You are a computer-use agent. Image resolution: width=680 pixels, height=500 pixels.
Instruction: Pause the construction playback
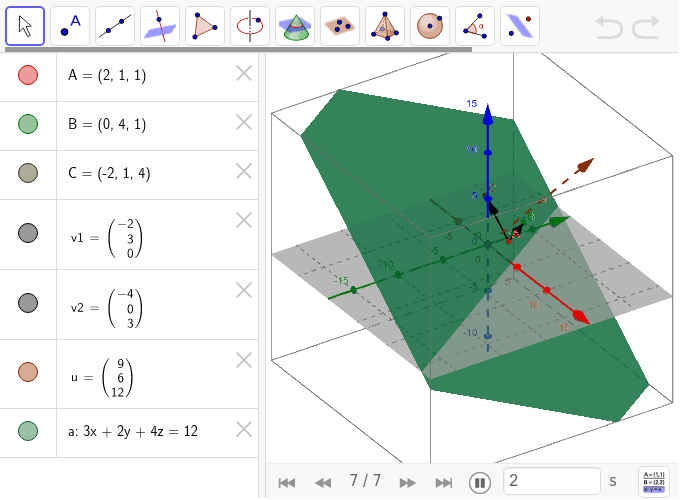pos(480,482)
